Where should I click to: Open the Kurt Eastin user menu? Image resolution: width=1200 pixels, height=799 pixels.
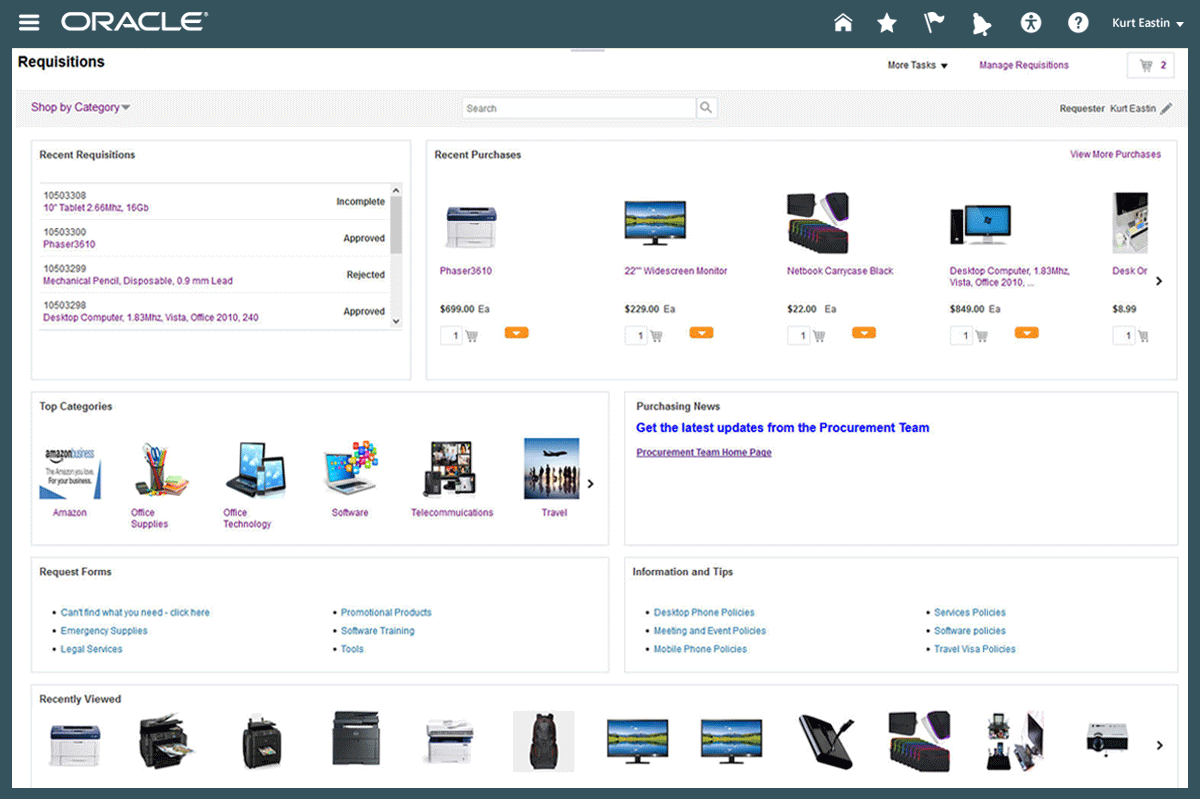pyautogui.click(x=1147, y=23)
